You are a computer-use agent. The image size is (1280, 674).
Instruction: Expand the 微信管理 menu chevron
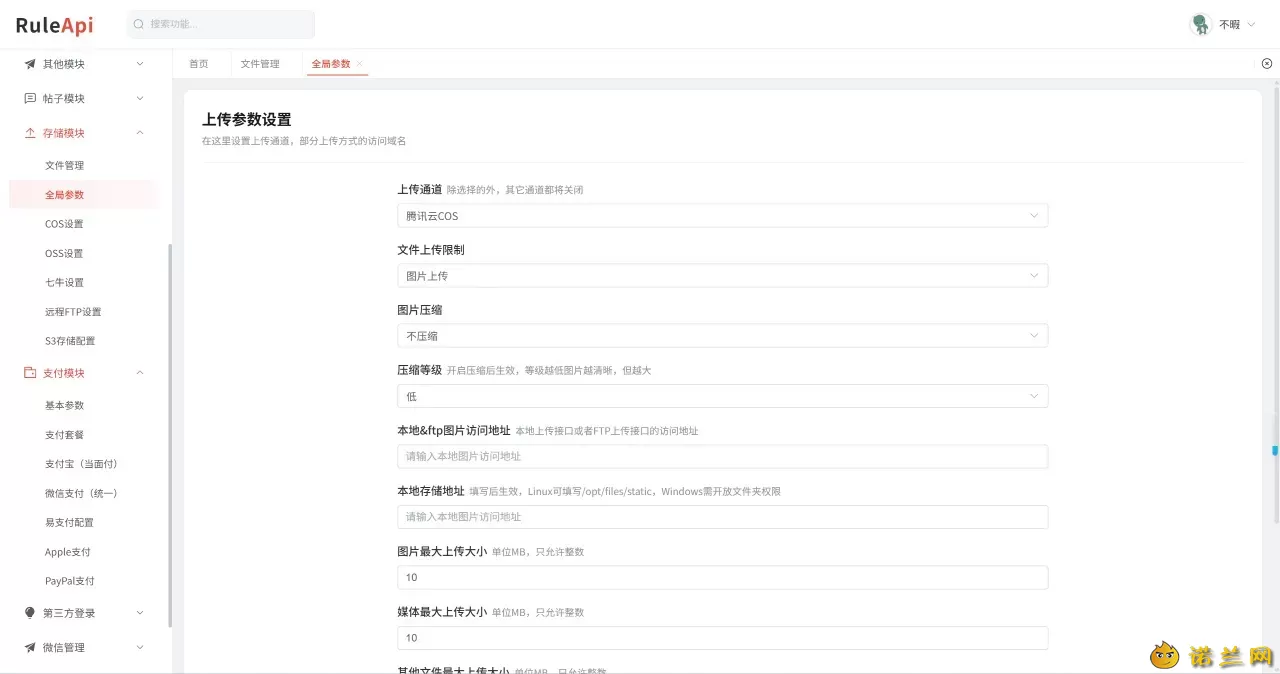[140, 647]
